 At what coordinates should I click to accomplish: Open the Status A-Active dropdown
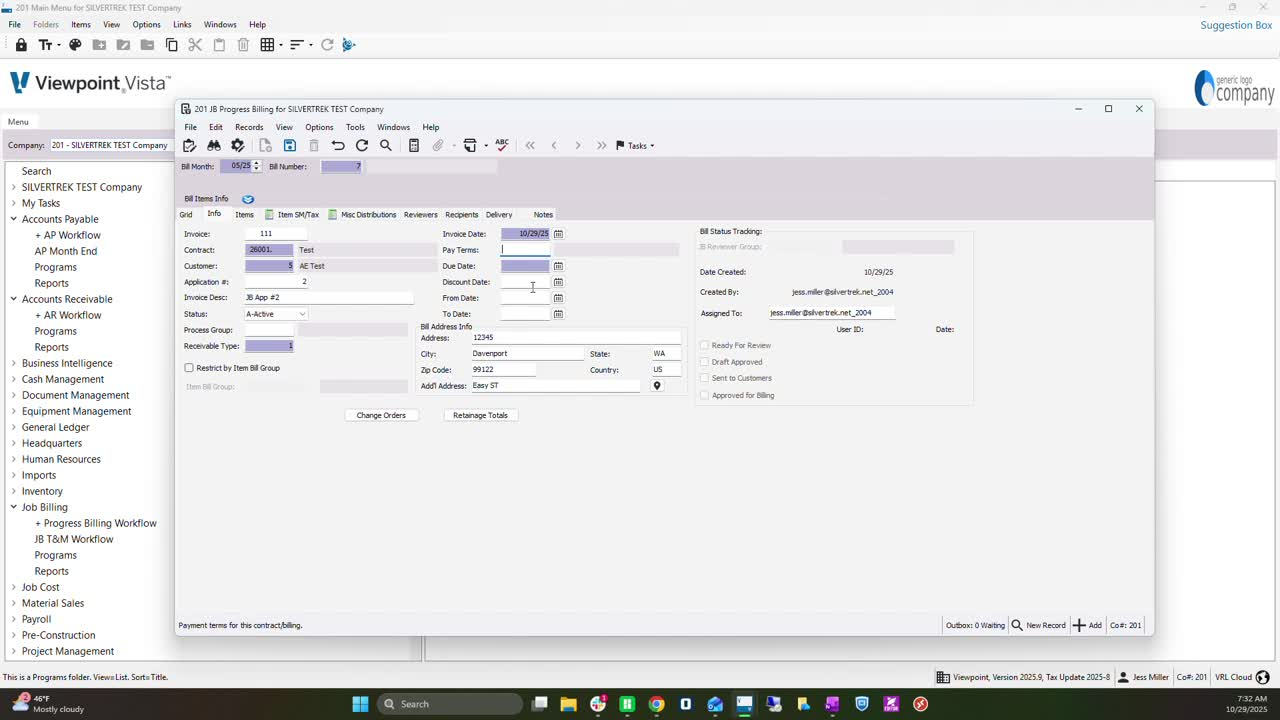[x=276, y=314]
